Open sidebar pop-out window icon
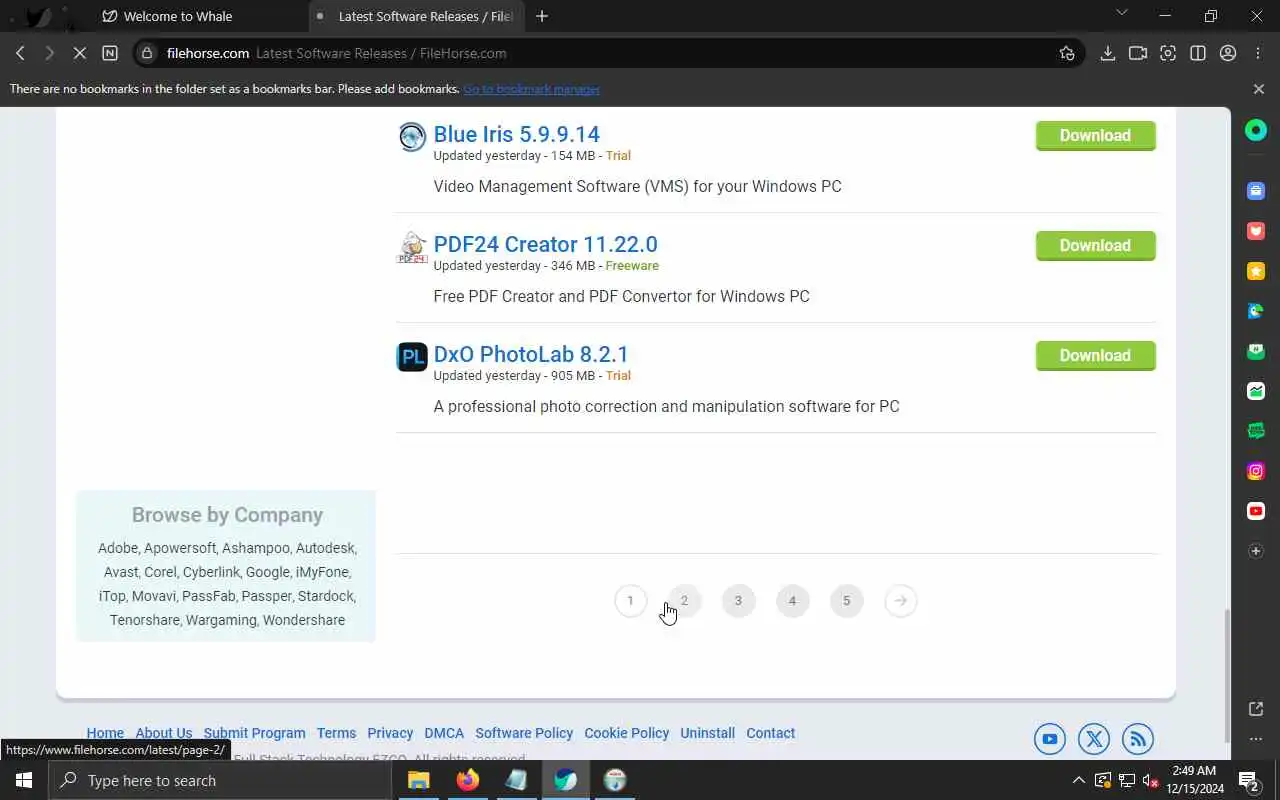Image resolution: width=1280 pixels, height=800 pixels. [1256, 709]
